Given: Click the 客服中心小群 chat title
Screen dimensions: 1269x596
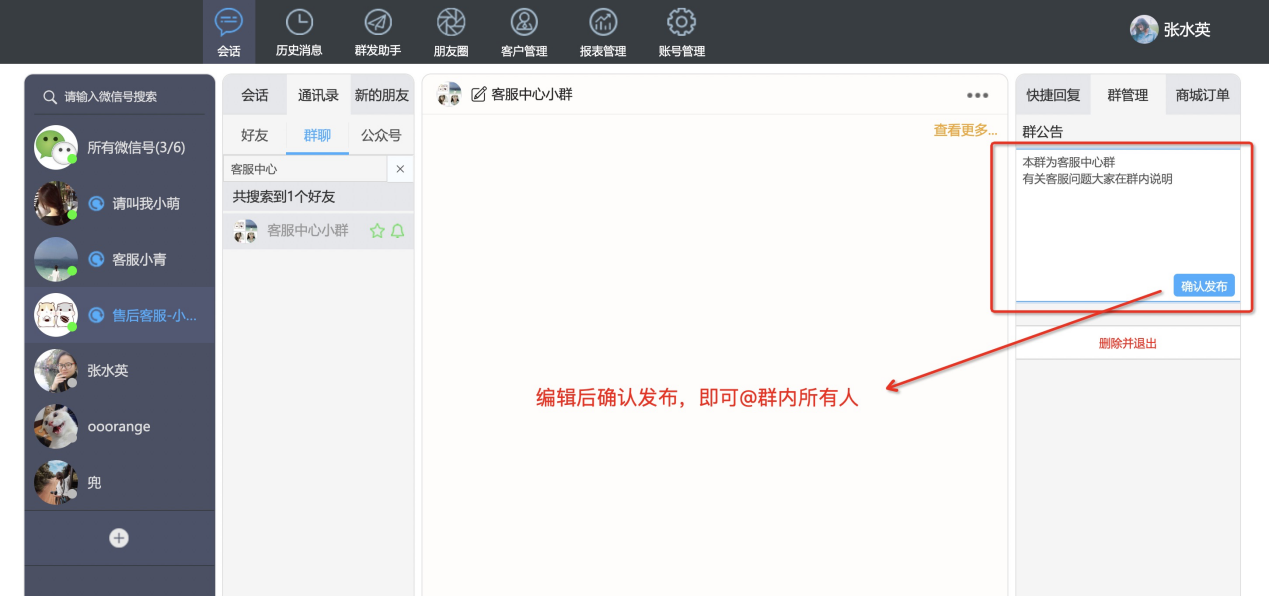Looking at the screenshot, I should pos(532,94).
